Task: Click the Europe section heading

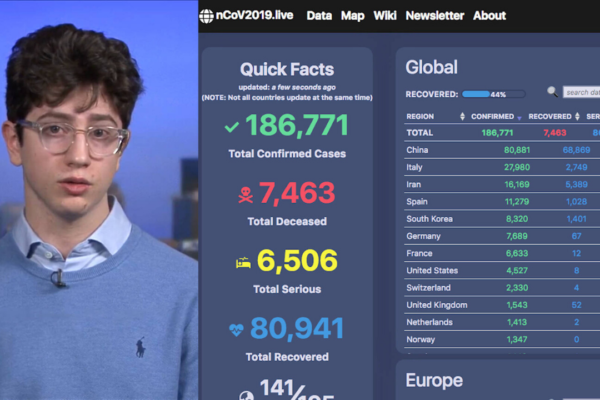Action: pos(434,380)
